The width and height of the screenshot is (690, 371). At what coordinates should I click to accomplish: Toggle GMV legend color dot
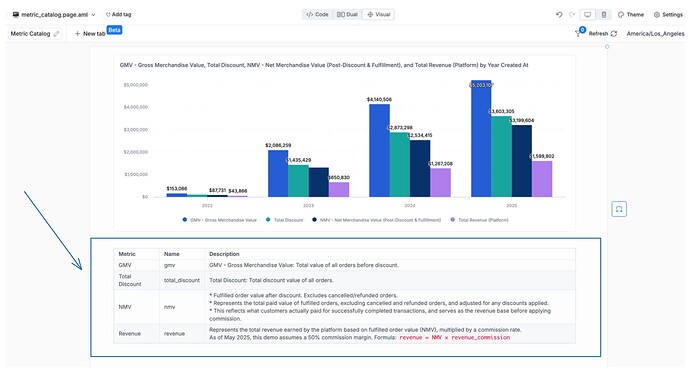point(185,220)
